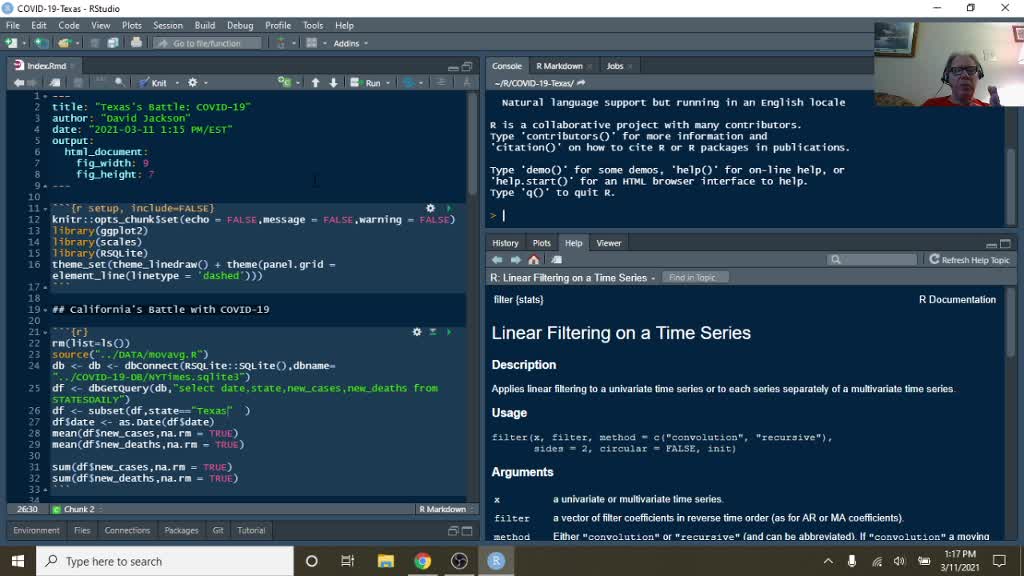This screenshot has height=576, width=1024.
Task: Show help in new window icon
Action: (556, 260)
